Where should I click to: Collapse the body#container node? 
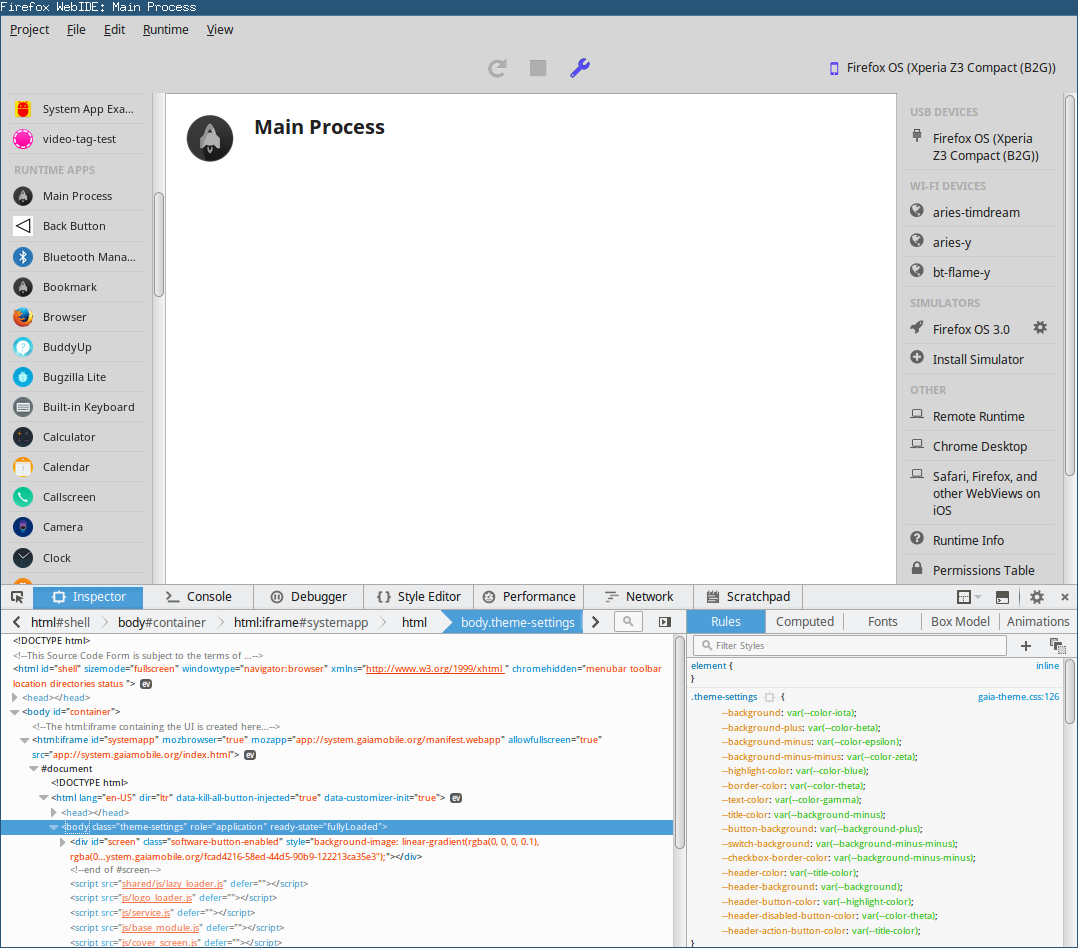14,712
